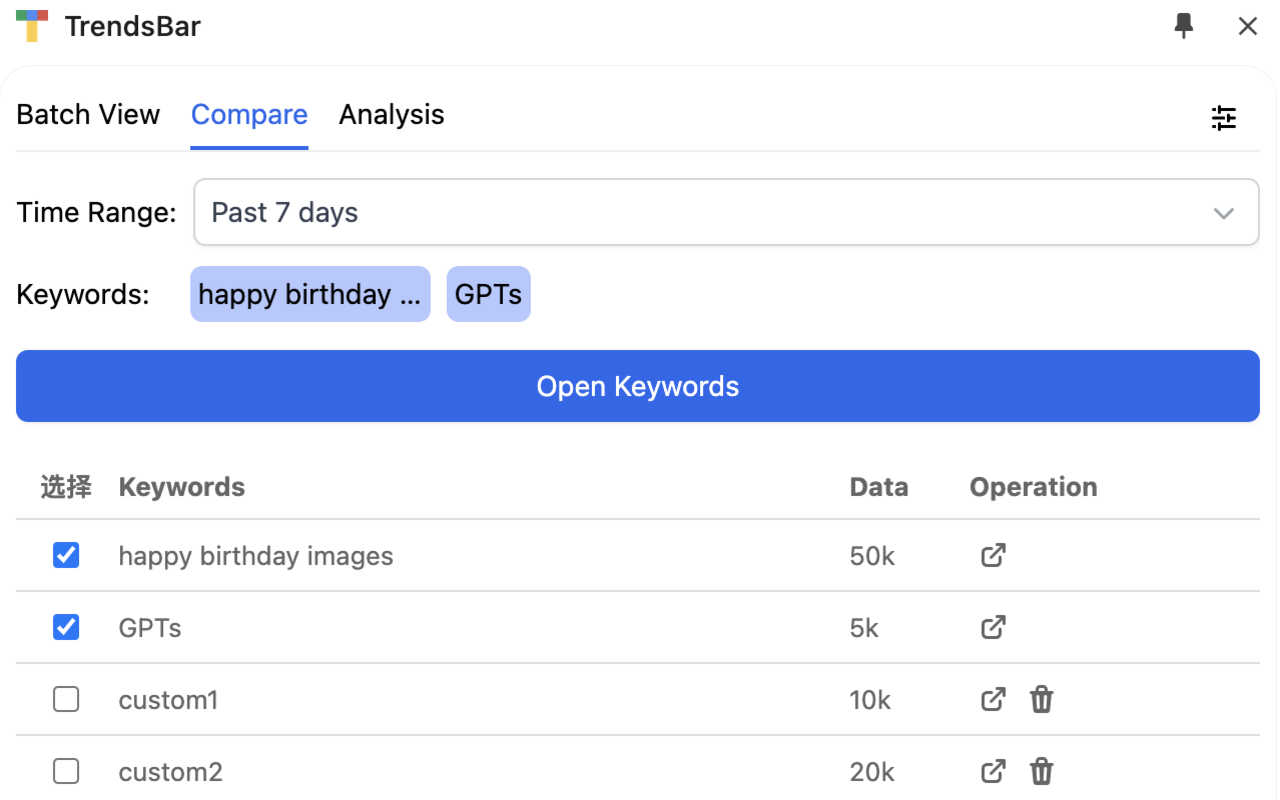This screenshot has width=1280, height=800.
Task: Delete the custom2 keyword
Action: 1041,771
